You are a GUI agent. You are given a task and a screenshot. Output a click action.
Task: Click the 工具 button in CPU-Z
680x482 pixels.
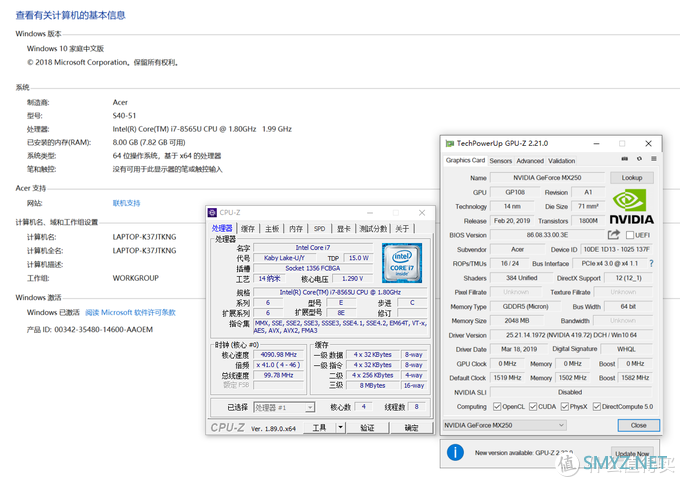(319, 428)
